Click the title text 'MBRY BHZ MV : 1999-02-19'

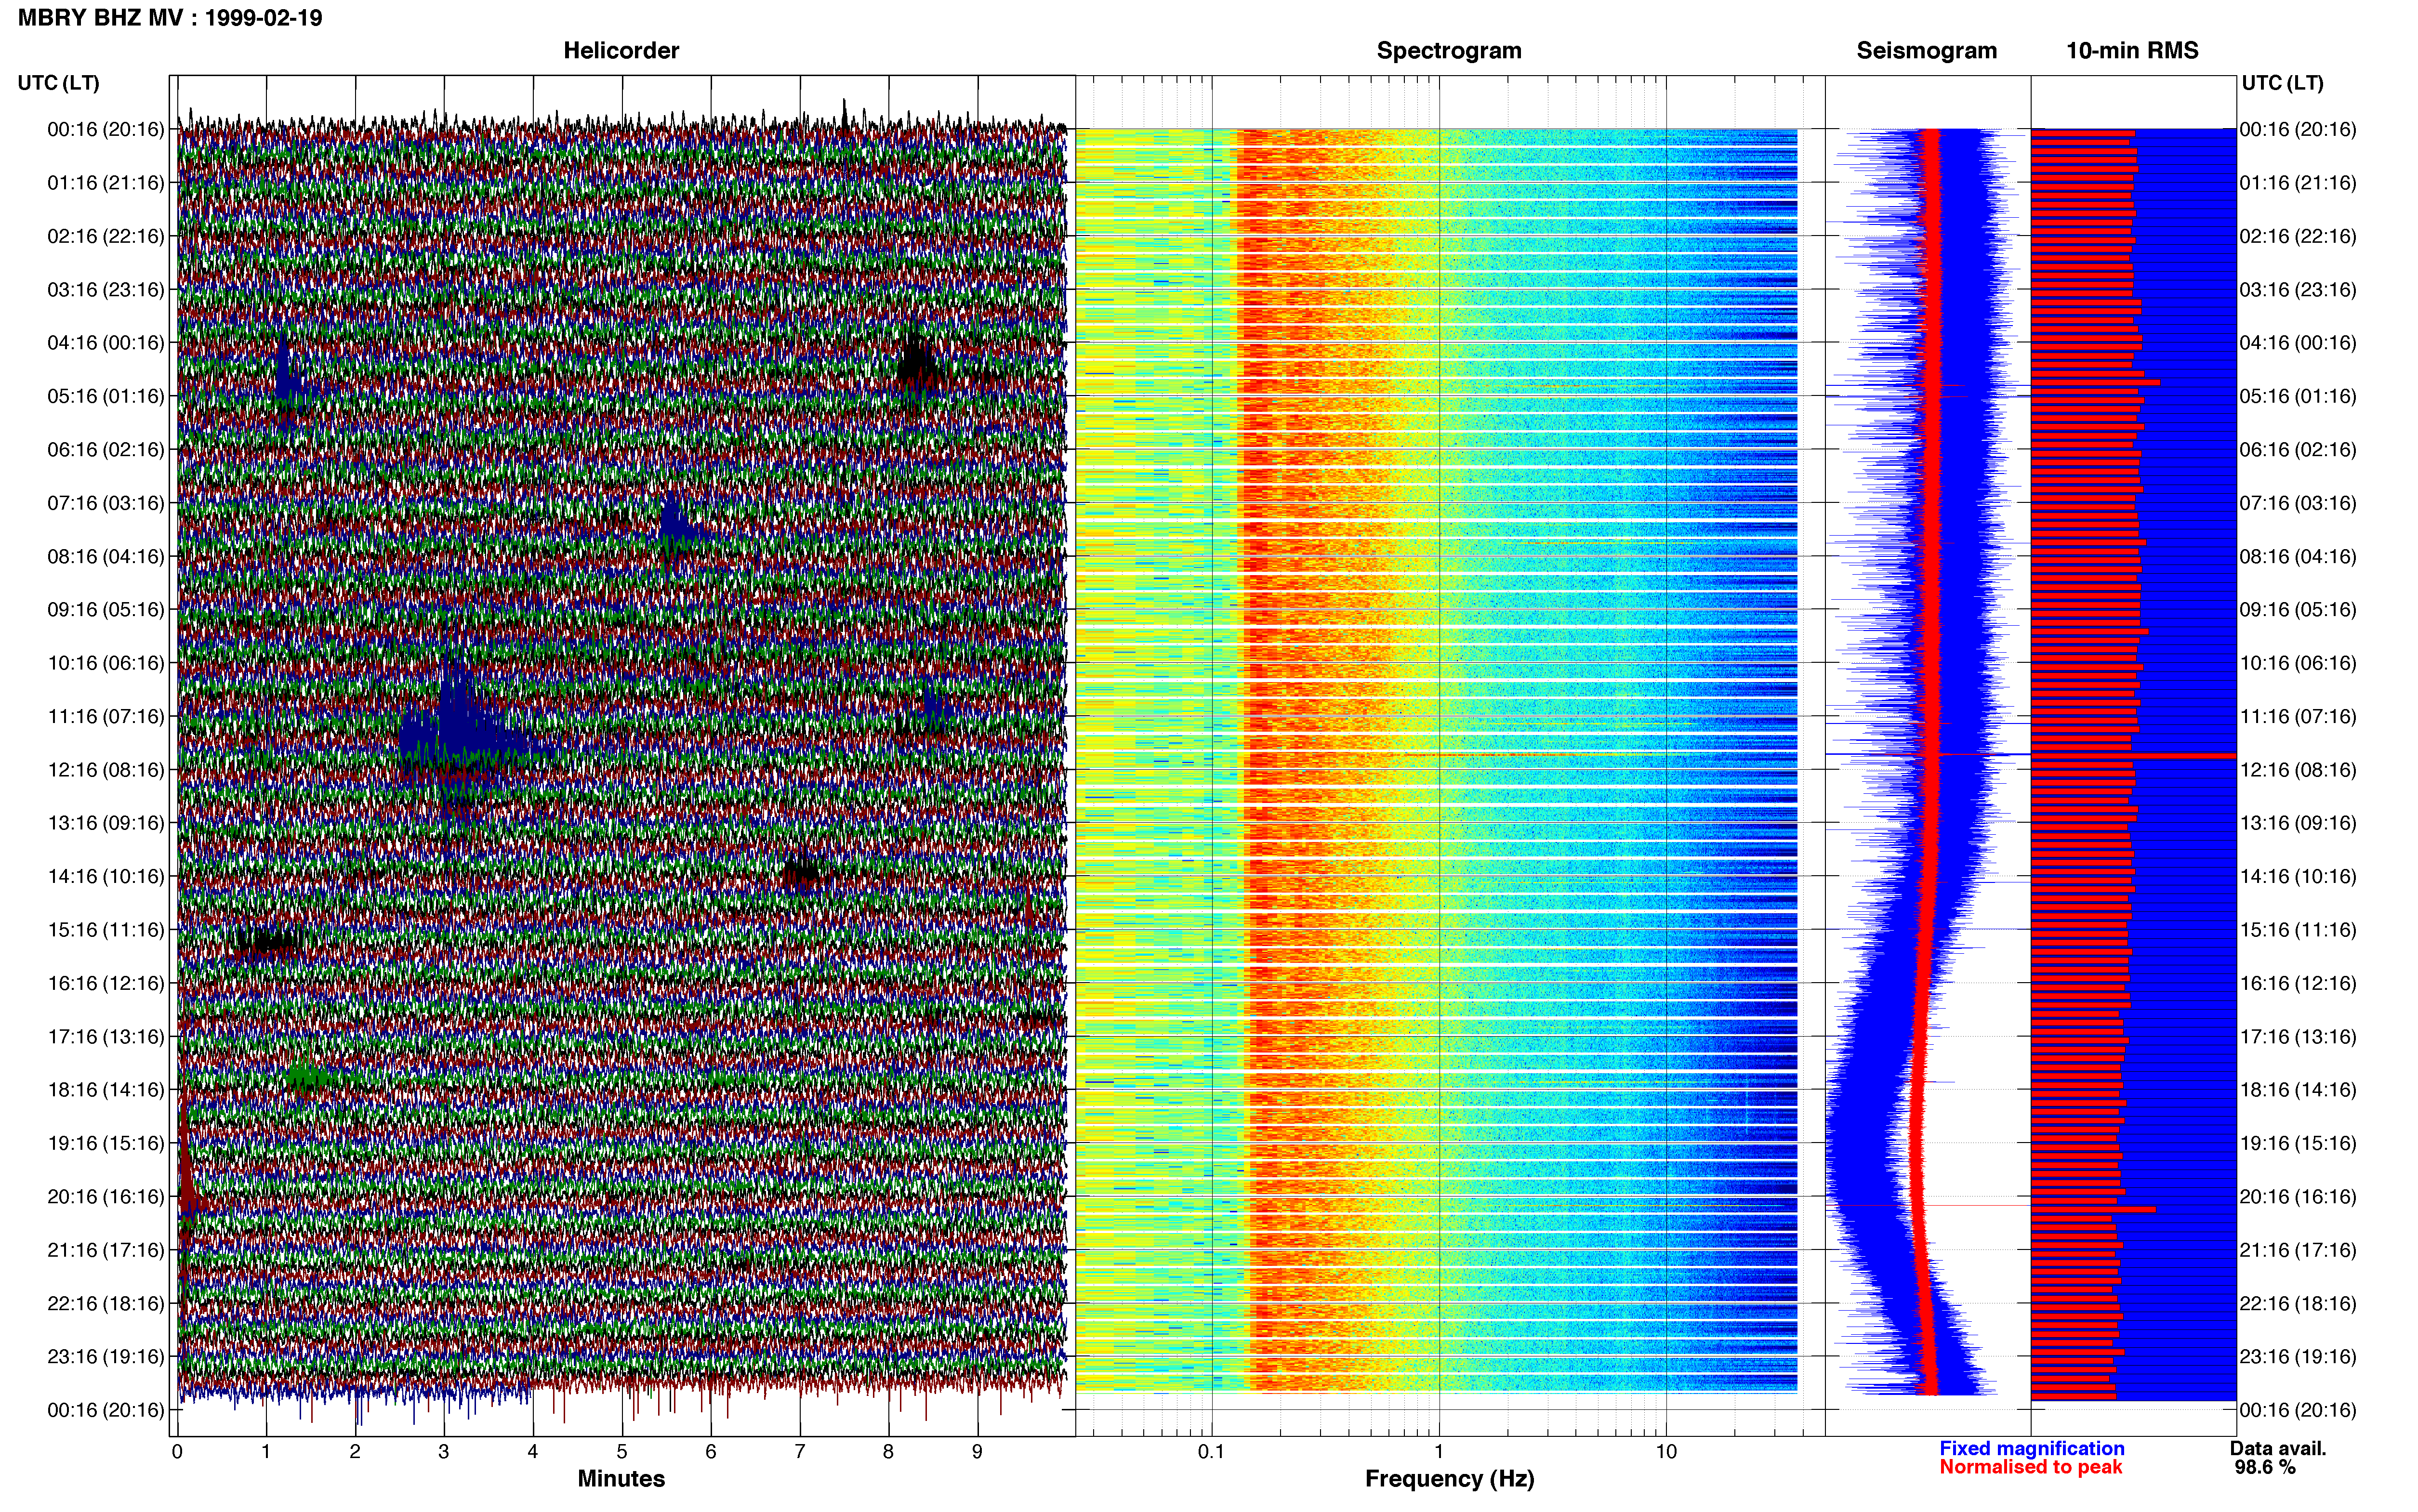point(170,18)
